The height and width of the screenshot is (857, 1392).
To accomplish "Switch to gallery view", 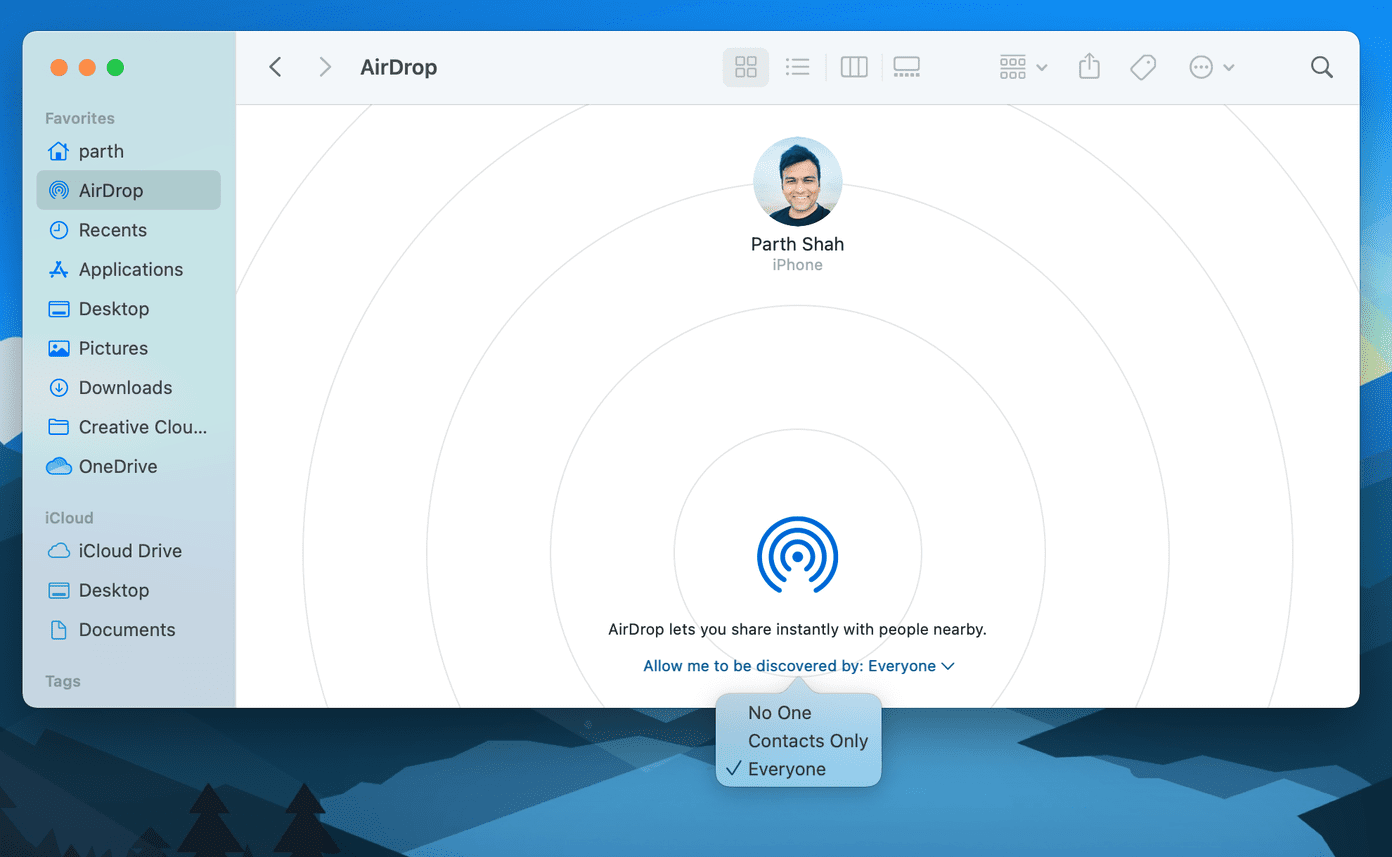I will 907,67.
